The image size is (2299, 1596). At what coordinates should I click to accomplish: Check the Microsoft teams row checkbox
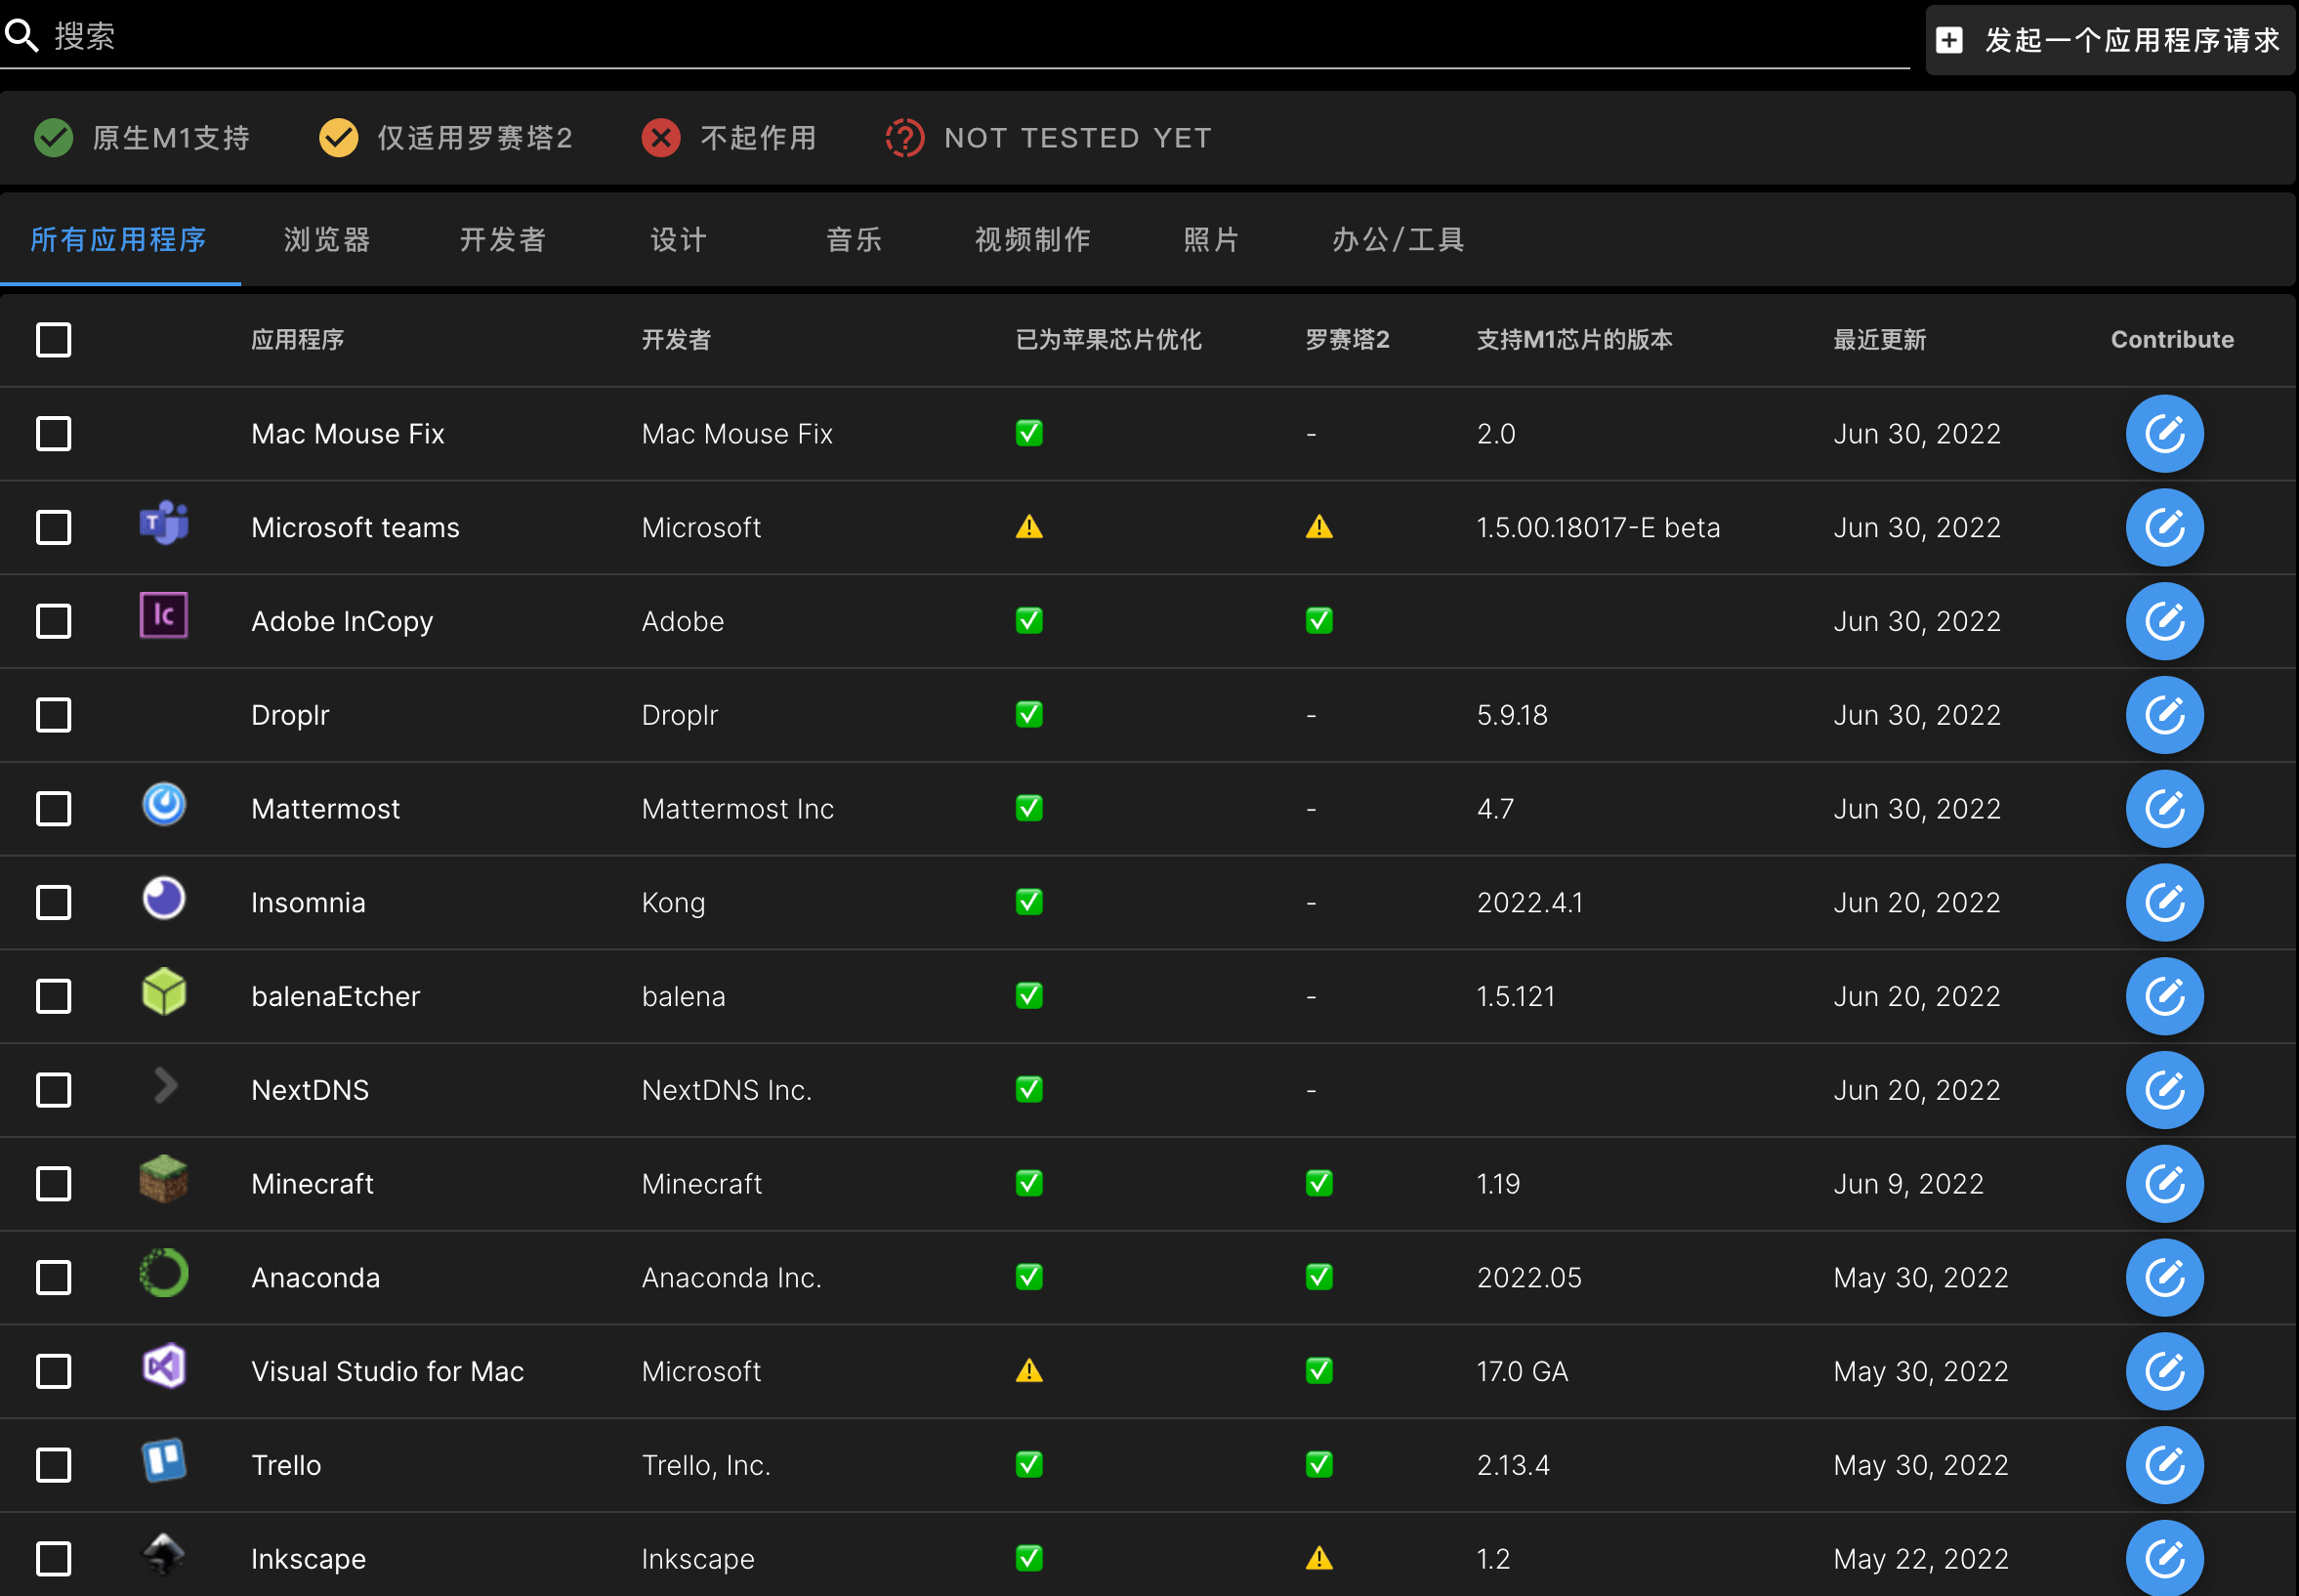point(54,528)
